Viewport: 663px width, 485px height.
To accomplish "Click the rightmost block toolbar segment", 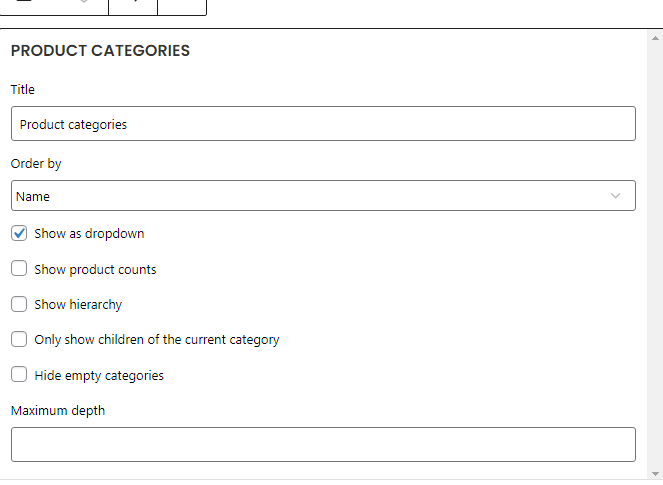I will click(x=182, y=6).
